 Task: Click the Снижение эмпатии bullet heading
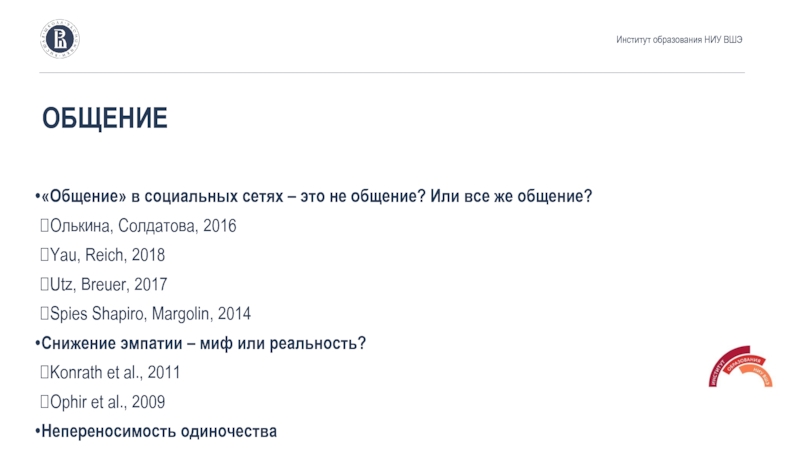click(203, 344)
